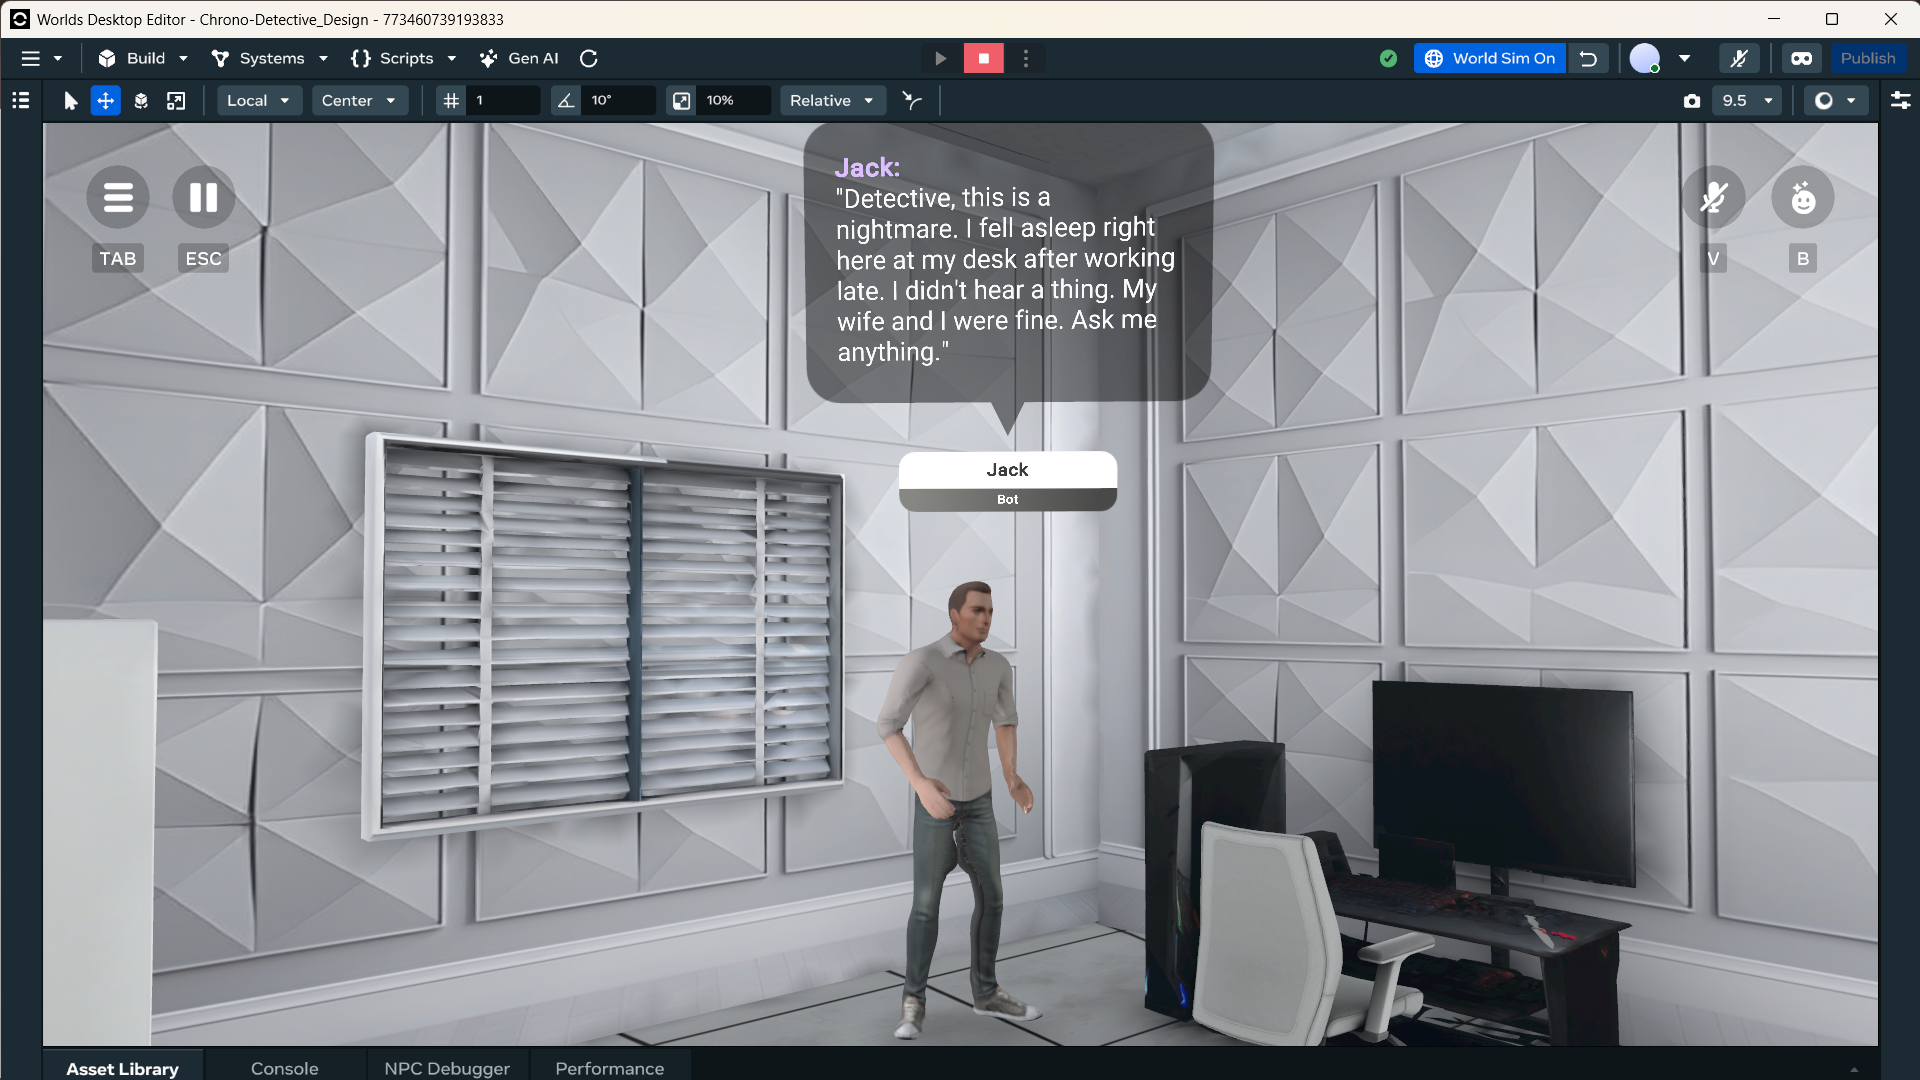Click the Gen AI reload icon

pos(589,58)
